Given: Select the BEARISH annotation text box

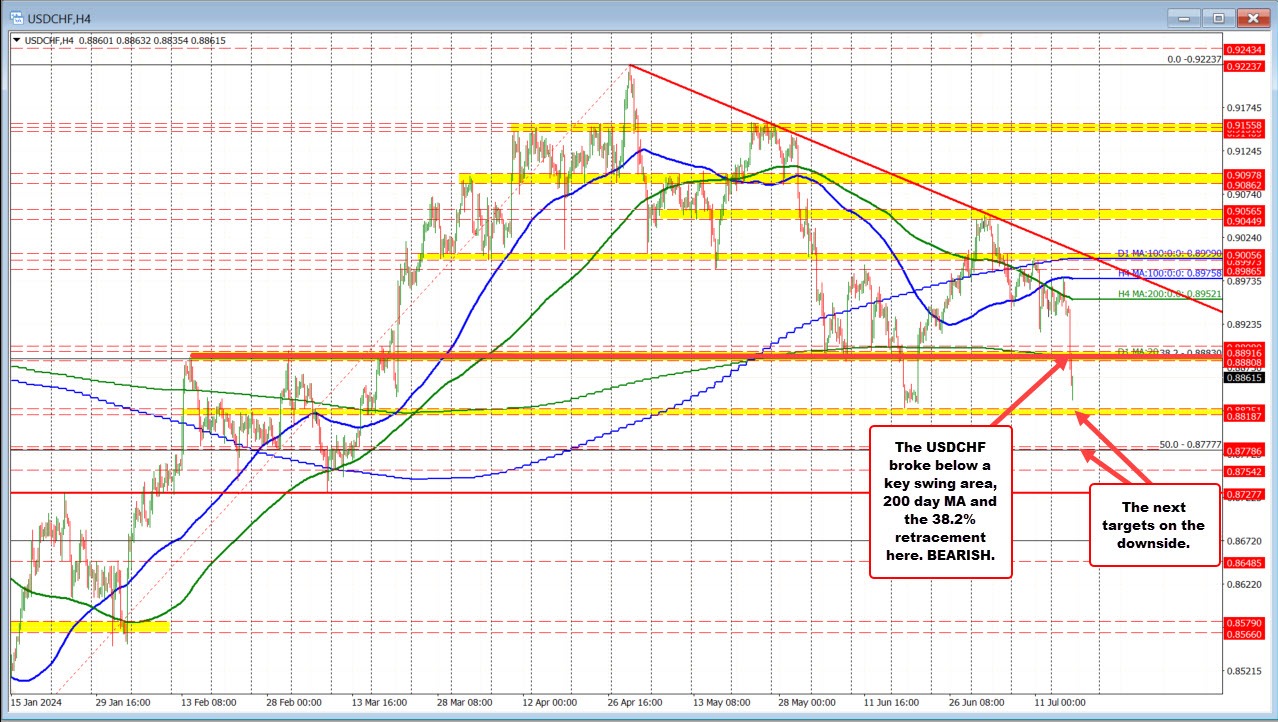Looking at the screenshot, I should pos(940,502).
